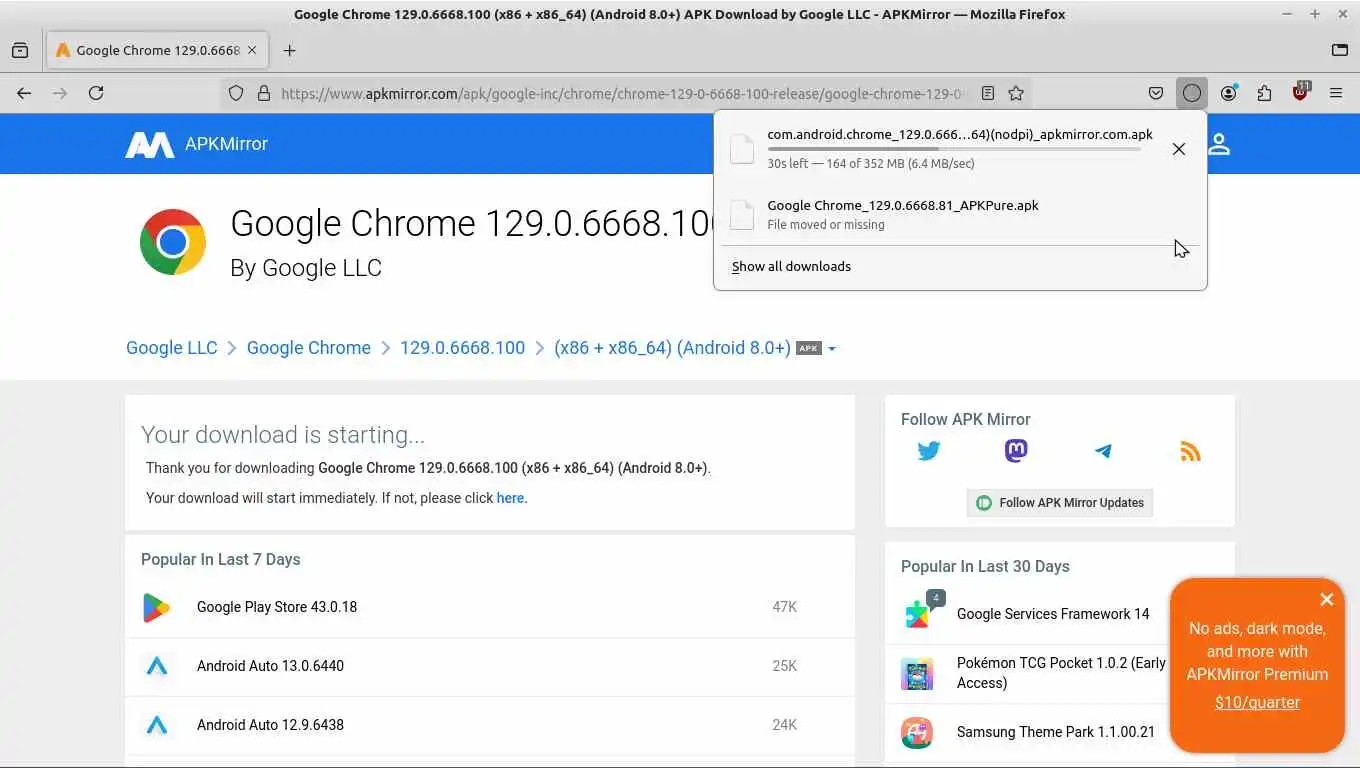Close the Google Chrome 129.0.6668 tab
1360x768 pixels.
[252, 50]
